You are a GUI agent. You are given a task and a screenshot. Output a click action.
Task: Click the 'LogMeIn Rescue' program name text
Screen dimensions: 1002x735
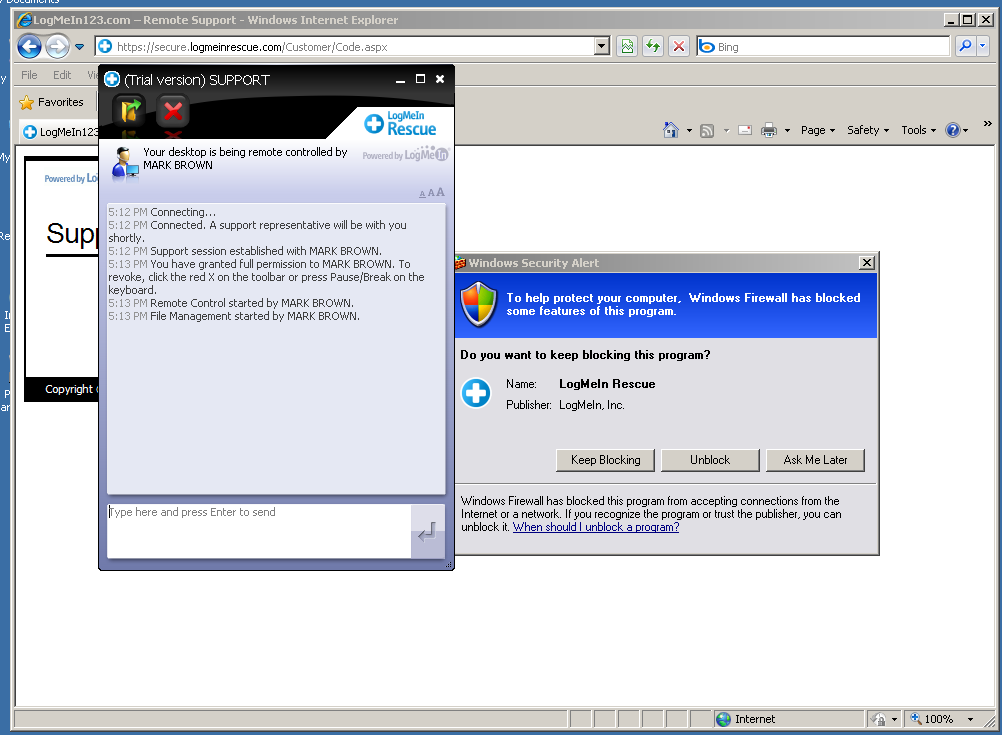(607, 384)
